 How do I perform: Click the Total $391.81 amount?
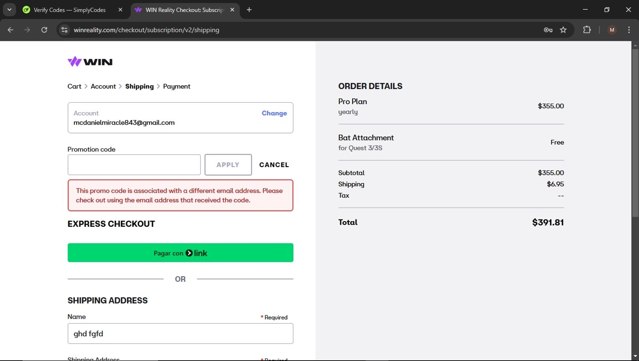[548, 222]
